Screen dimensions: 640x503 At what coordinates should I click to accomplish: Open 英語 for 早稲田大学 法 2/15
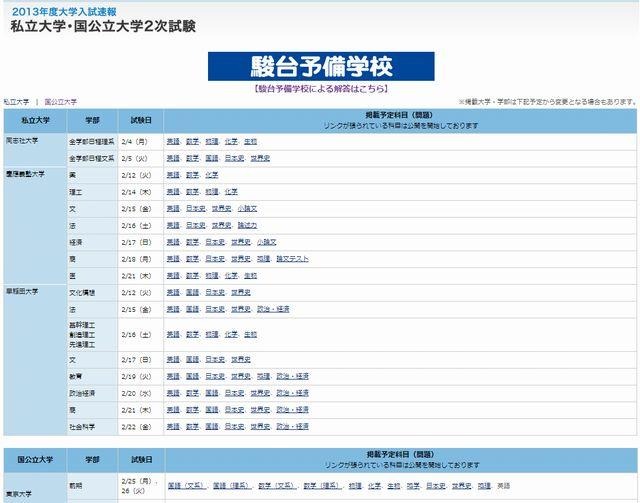point(173,309)
